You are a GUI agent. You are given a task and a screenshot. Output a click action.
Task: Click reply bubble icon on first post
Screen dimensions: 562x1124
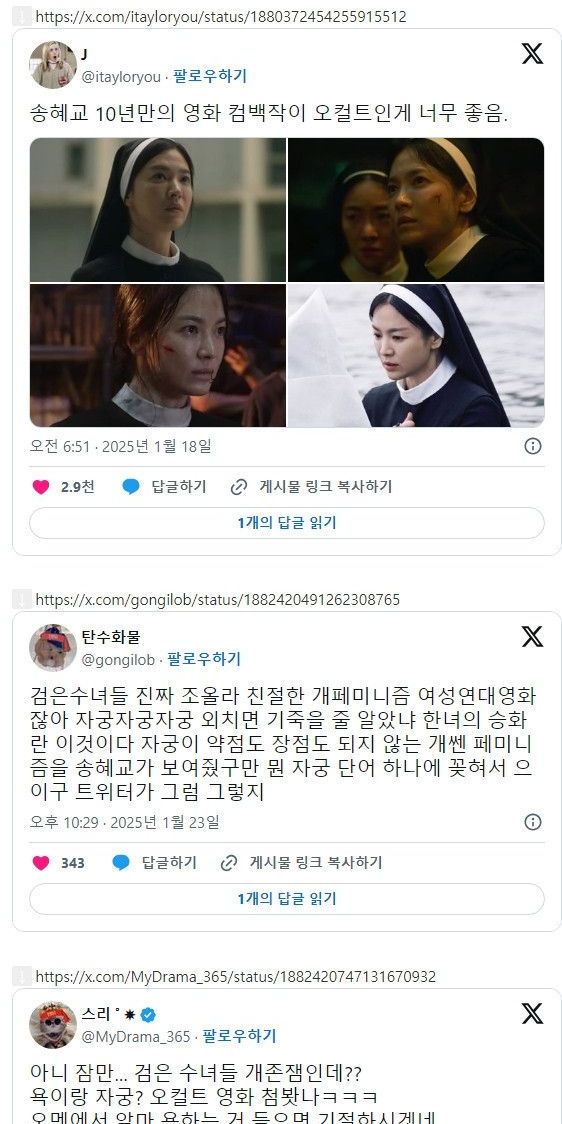click(x=130, y=487)
